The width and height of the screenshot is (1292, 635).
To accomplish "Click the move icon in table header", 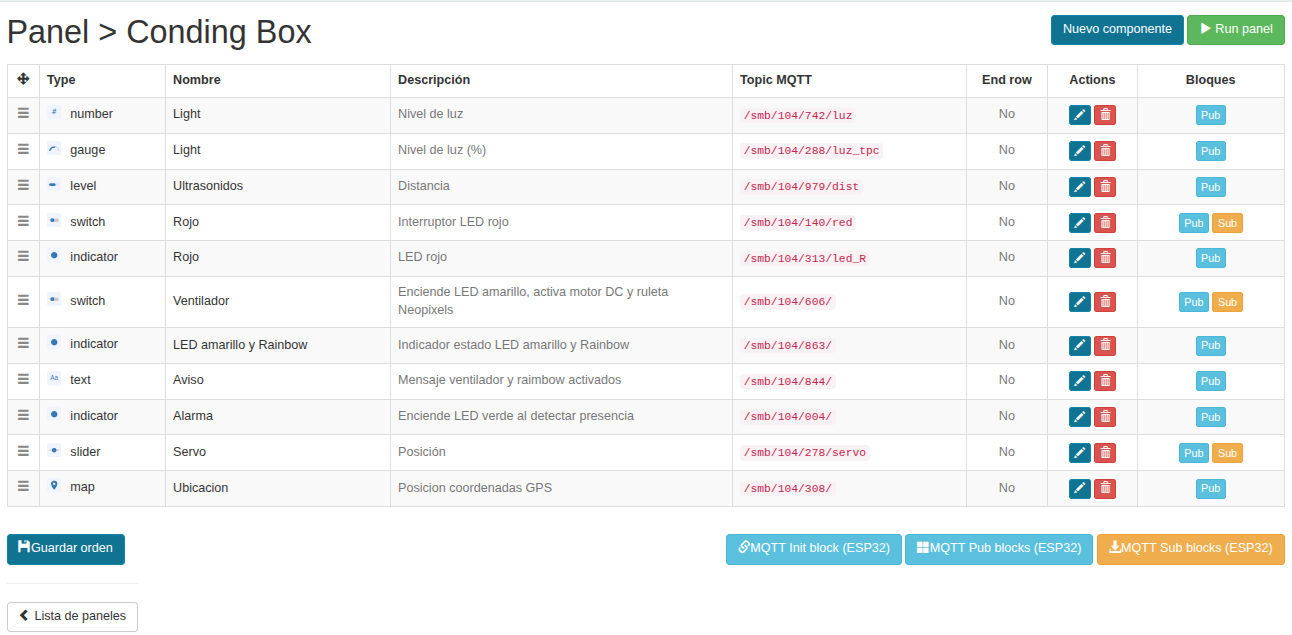I will click(x=23, y=79).
